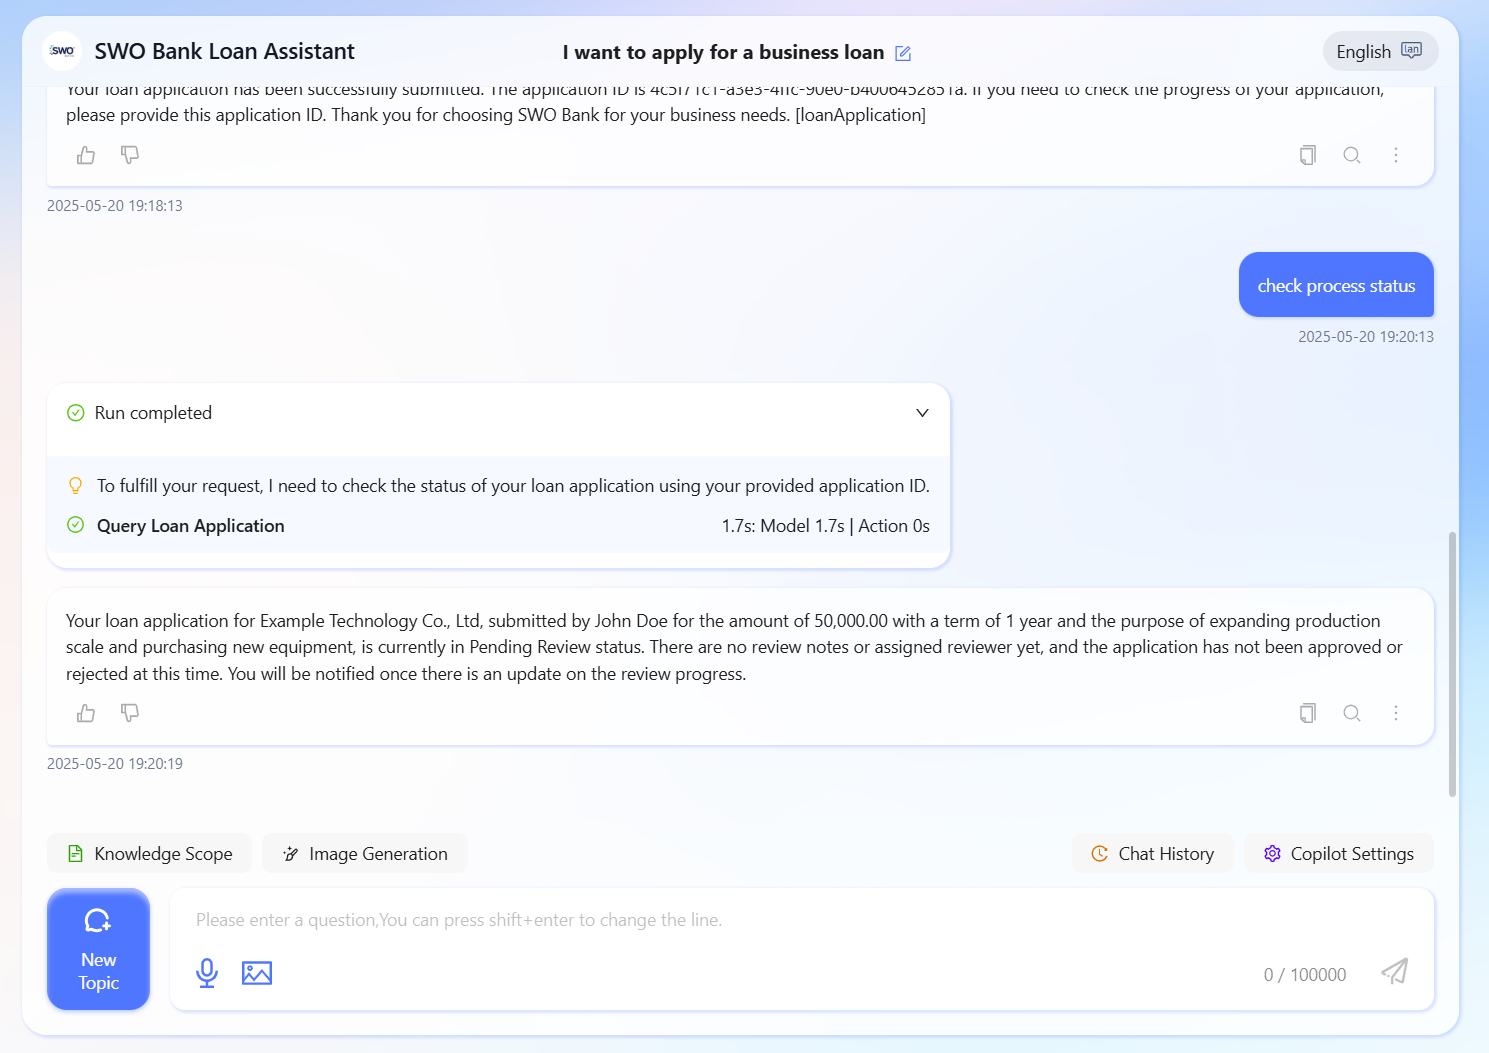Screen dimensions: 1489x1053
Task: Like the loan application submitted message
Action: [x=86, y=155]
